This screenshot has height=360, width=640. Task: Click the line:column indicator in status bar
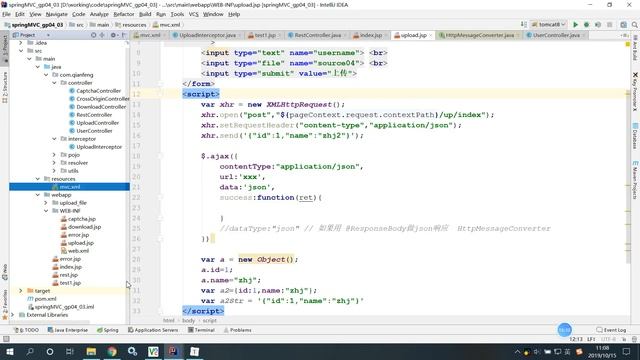tap(576, 339)
